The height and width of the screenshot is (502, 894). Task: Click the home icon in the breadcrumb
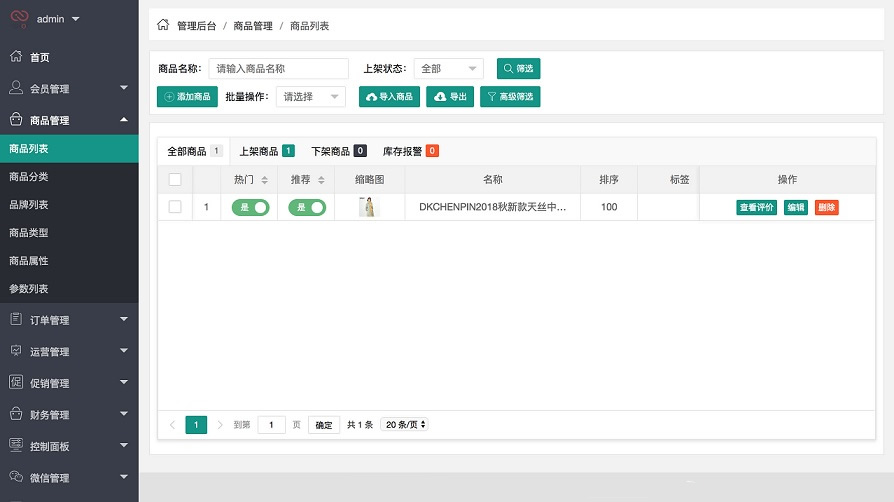click(163, 25)
